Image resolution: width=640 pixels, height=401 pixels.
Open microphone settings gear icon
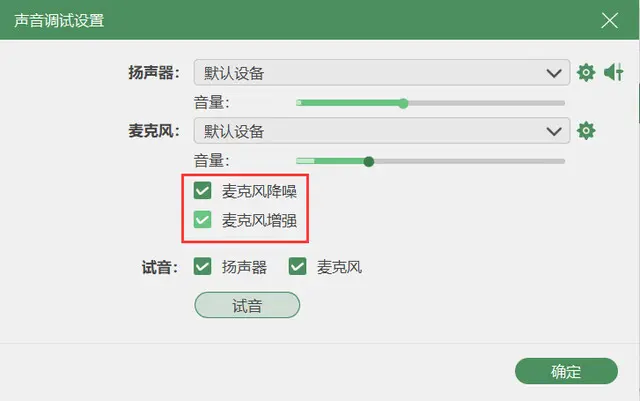586,131
